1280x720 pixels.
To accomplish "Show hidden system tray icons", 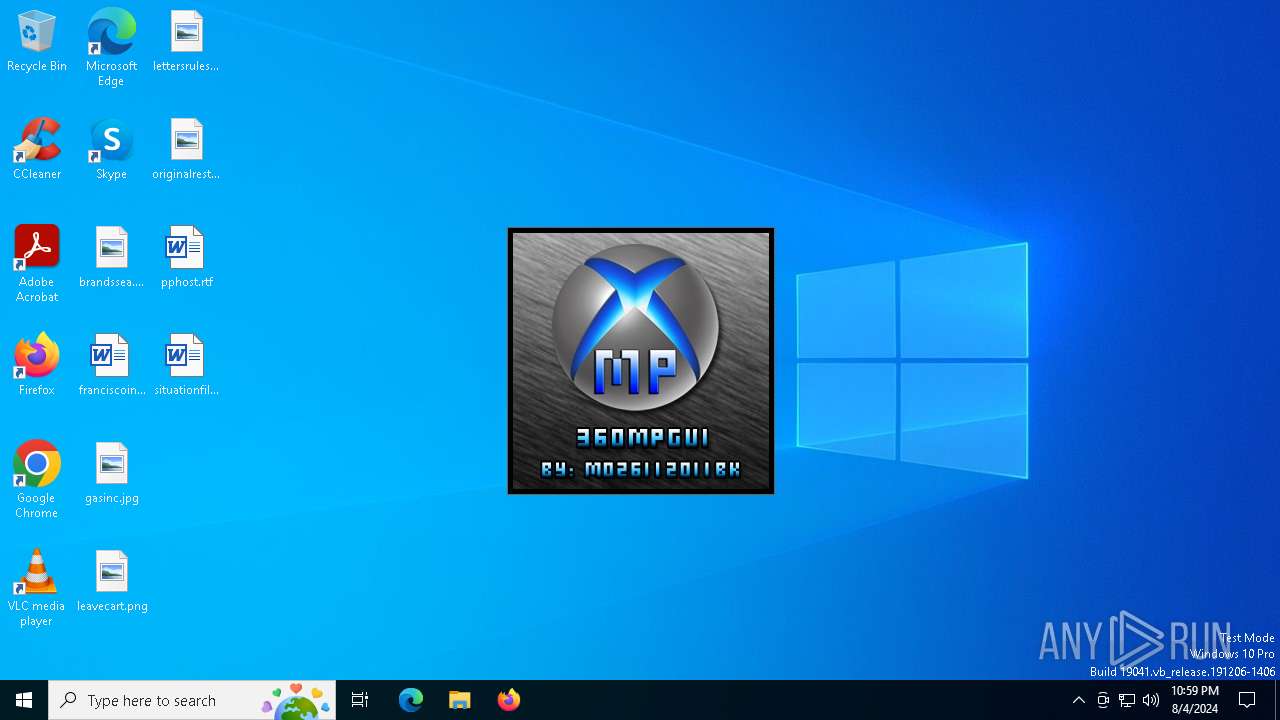I will click(x=1078, y=700).
